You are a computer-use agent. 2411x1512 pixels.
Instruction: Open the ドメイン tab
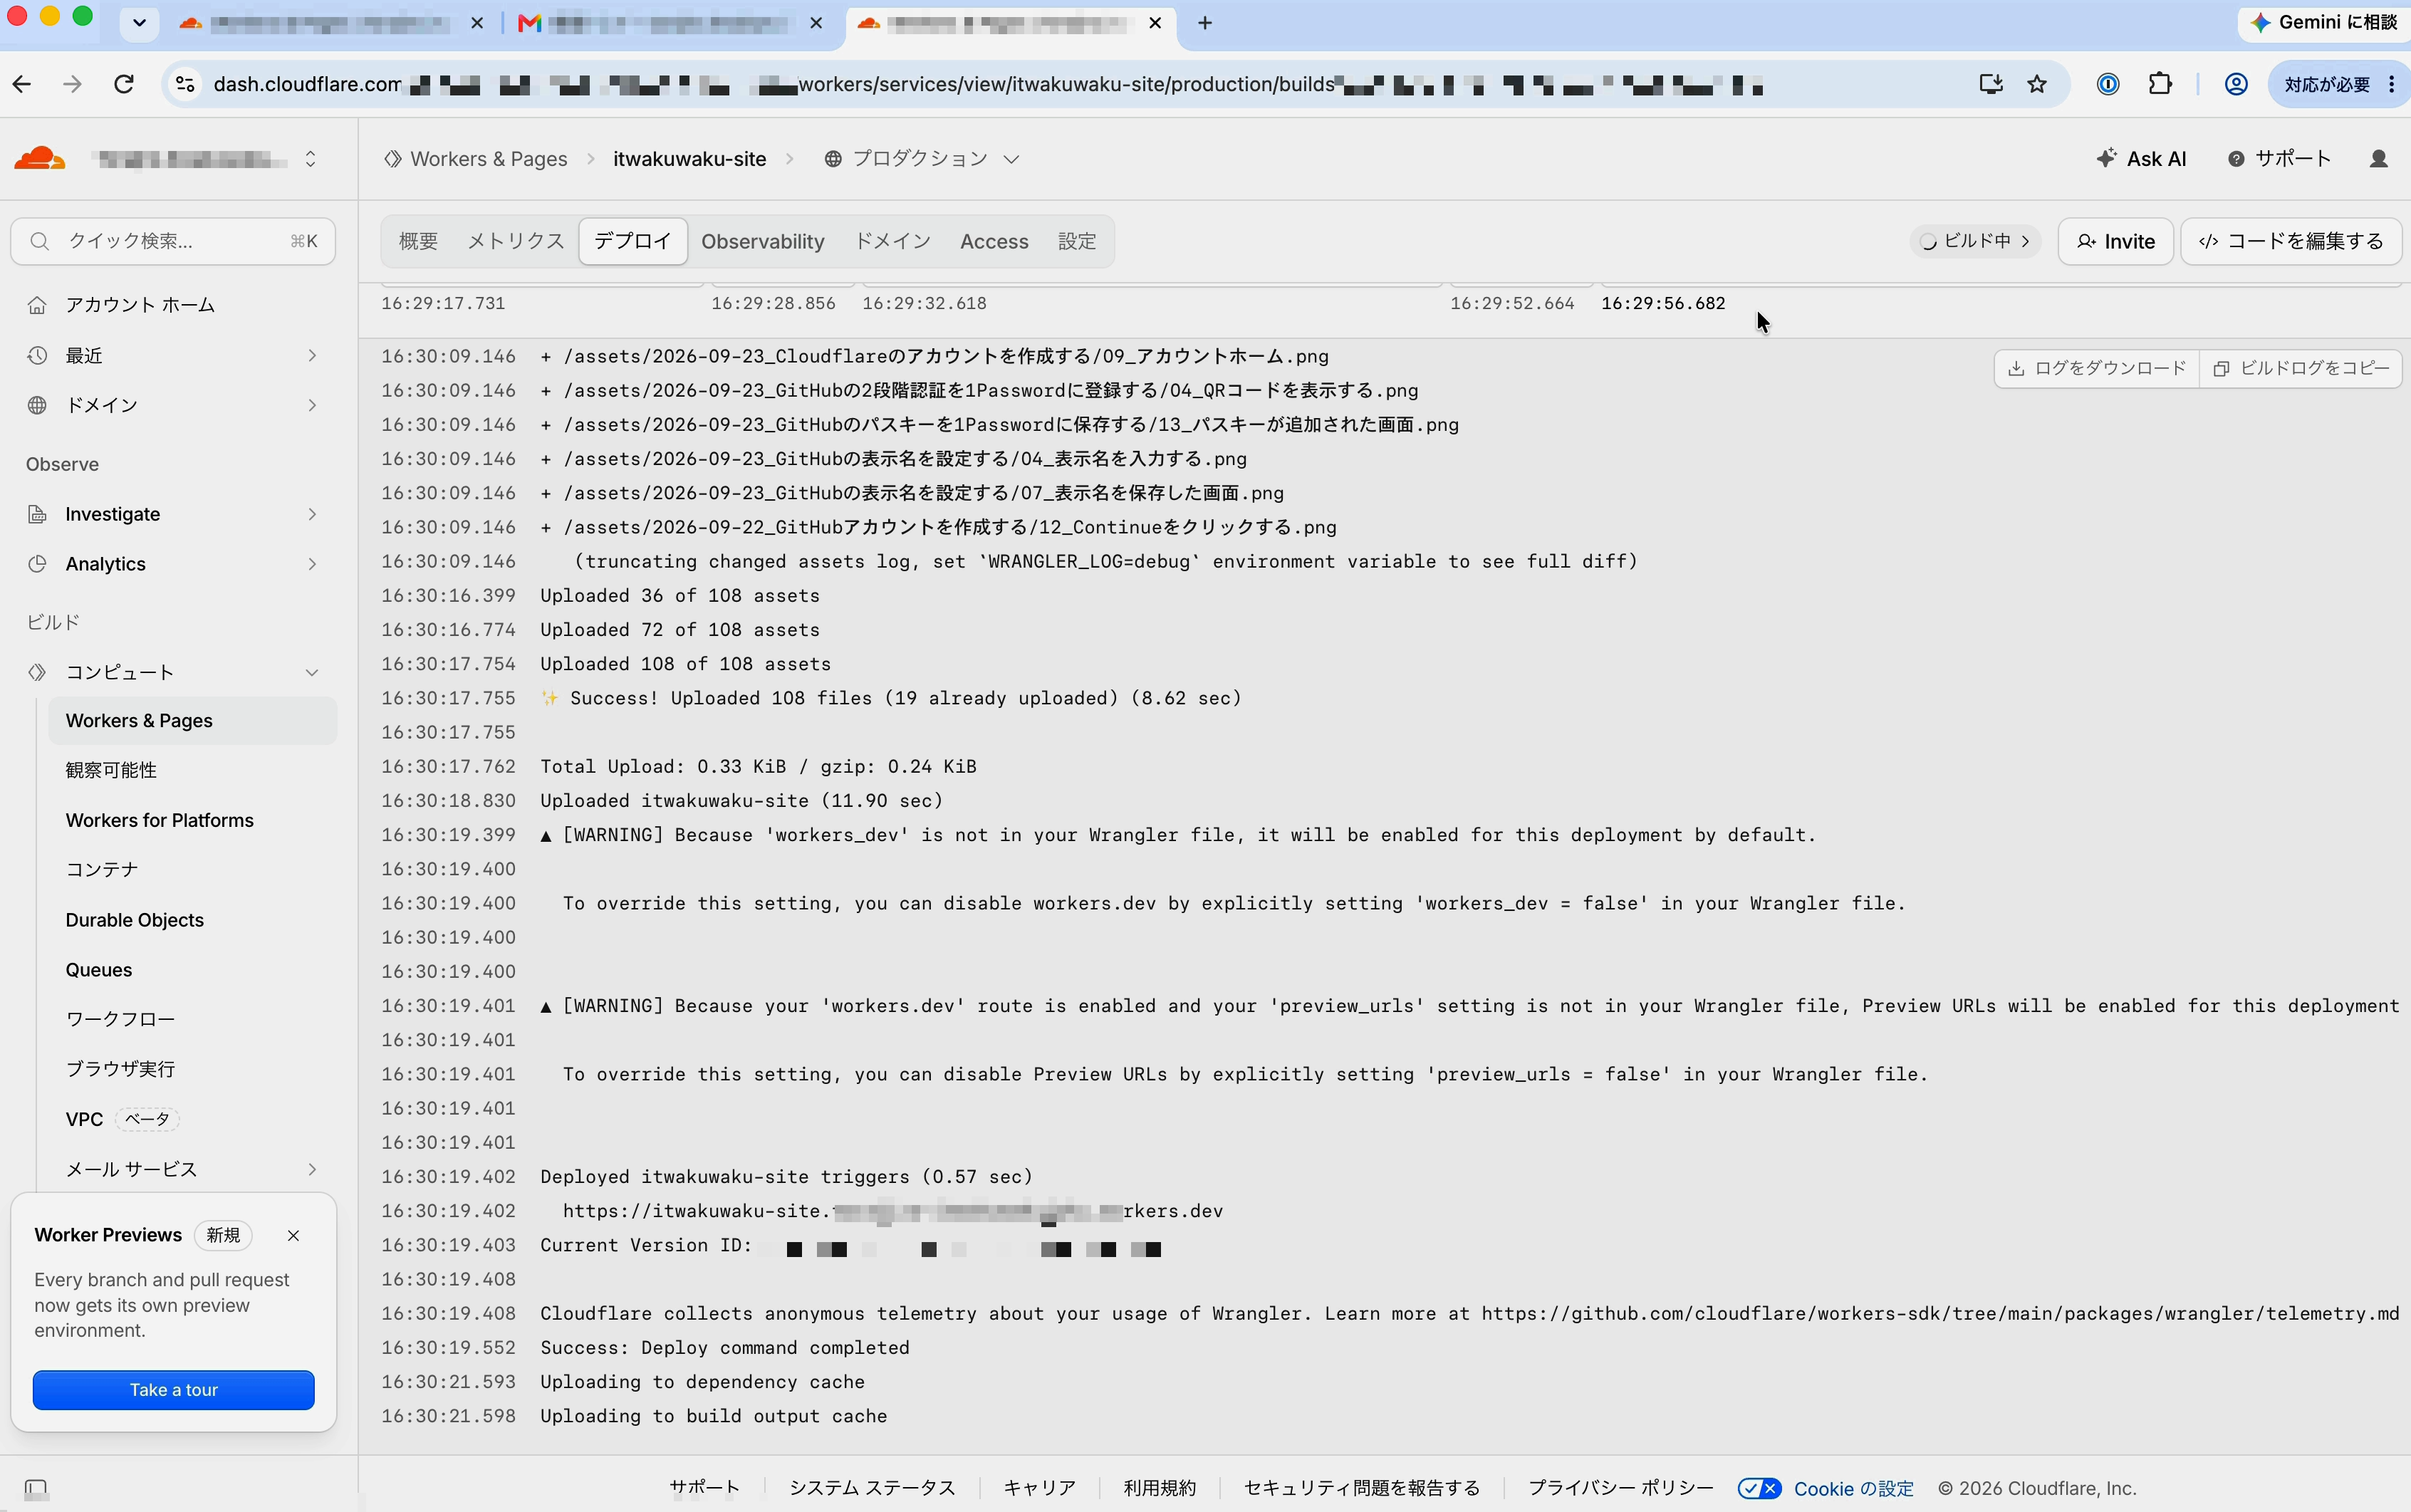pyautogui.click(x=892, y=241)
